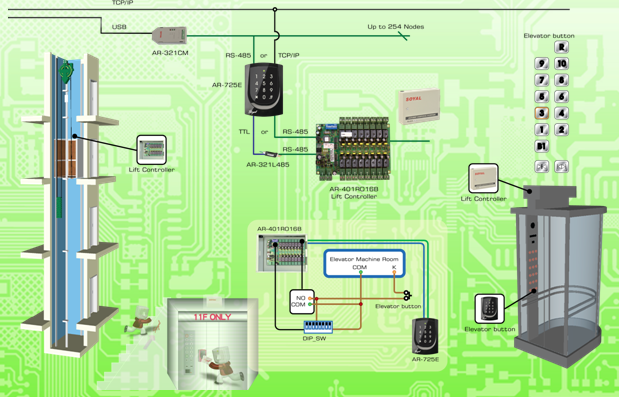This screenshot has width=619, height=397.
Task: Click the "DIP_SW" label
Action: tap(314, 338)
